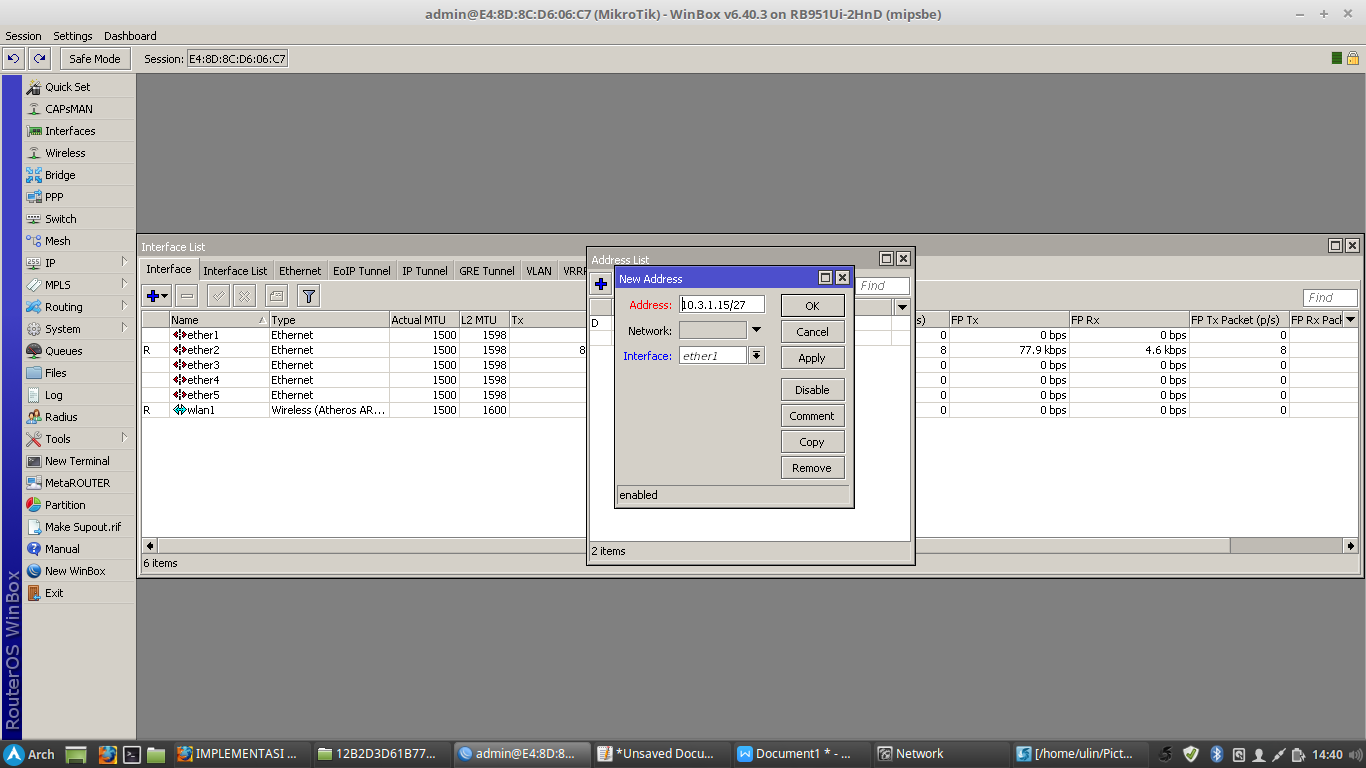Open the Settings menu
Image resolution: width=1366 pixels, height=768 pixels.
pos(73,36)
